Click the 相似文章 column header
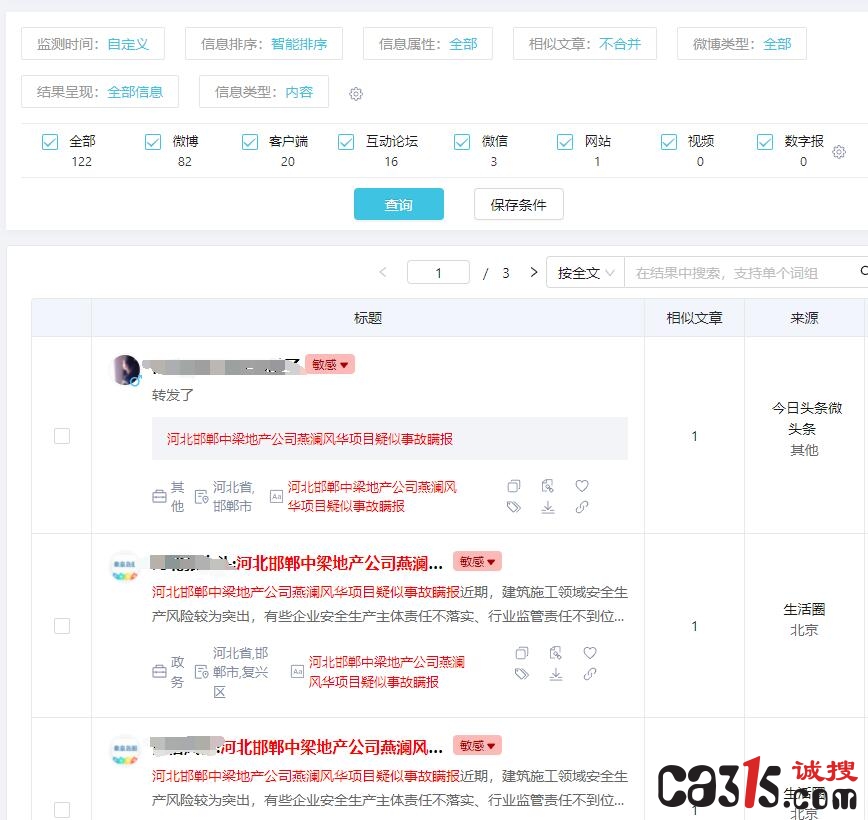Image resolution: width=868 pixels, height=820 pixels. pos(694,318)
